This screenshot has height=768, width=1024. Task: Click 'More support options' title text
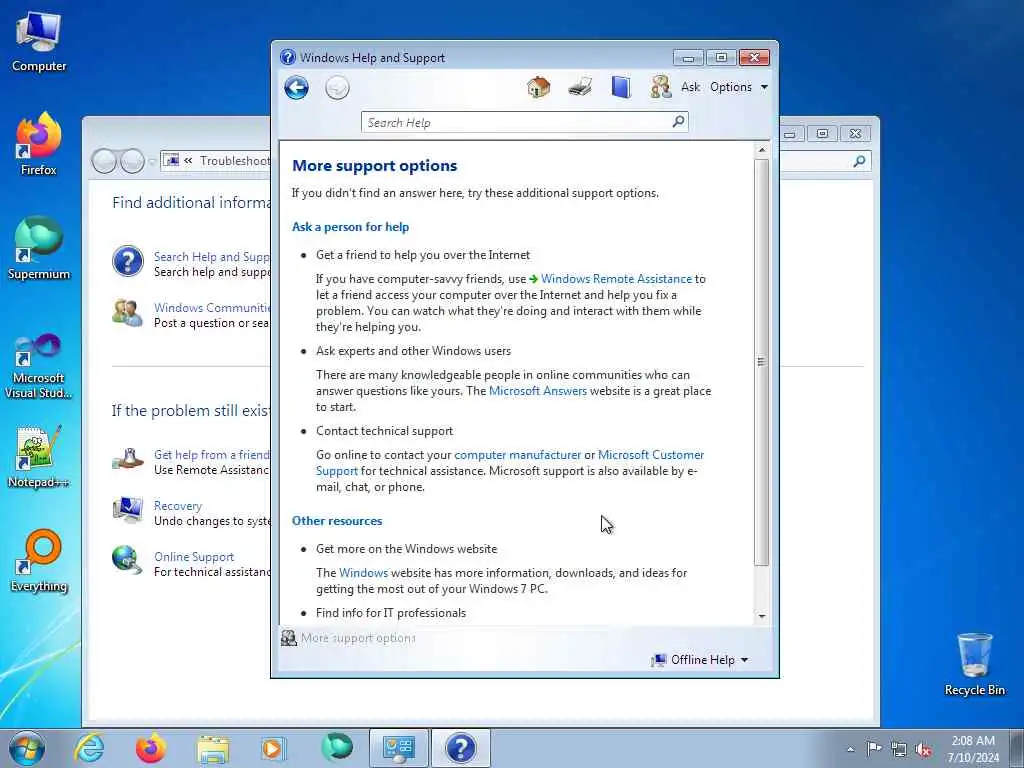click(x=374, y=166)
